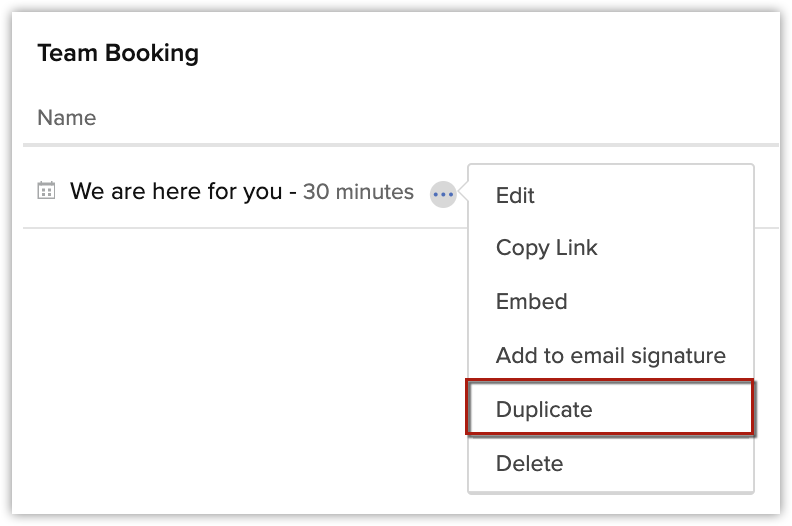This screenshot has height=526, width=792.
Task: Click the "30 minutes" duration text
Action: click(x=358, y=192)
